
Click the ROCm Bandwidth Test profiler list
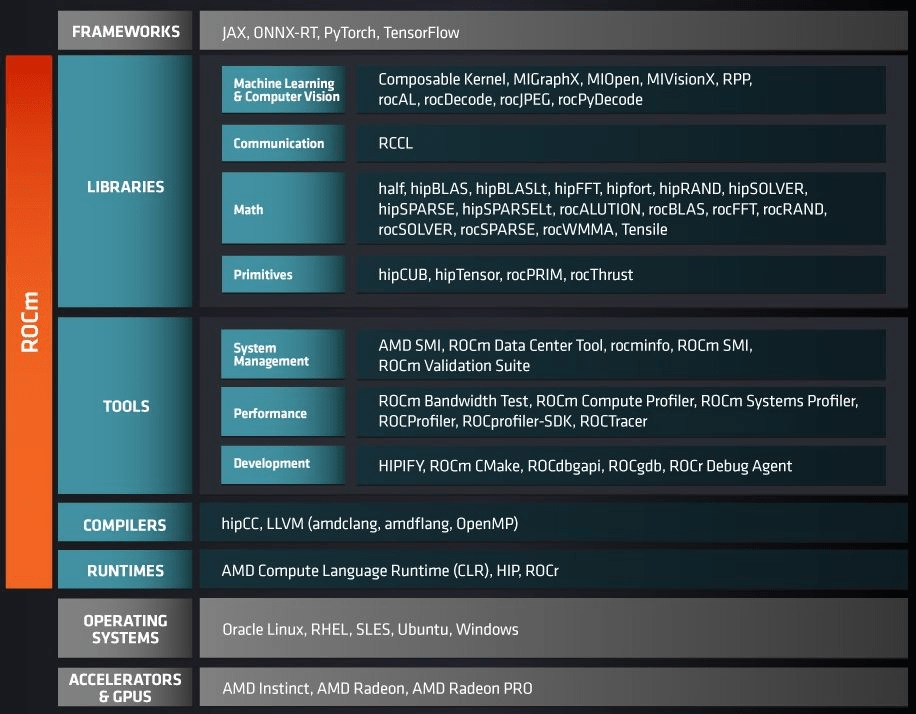coord(622,411)
